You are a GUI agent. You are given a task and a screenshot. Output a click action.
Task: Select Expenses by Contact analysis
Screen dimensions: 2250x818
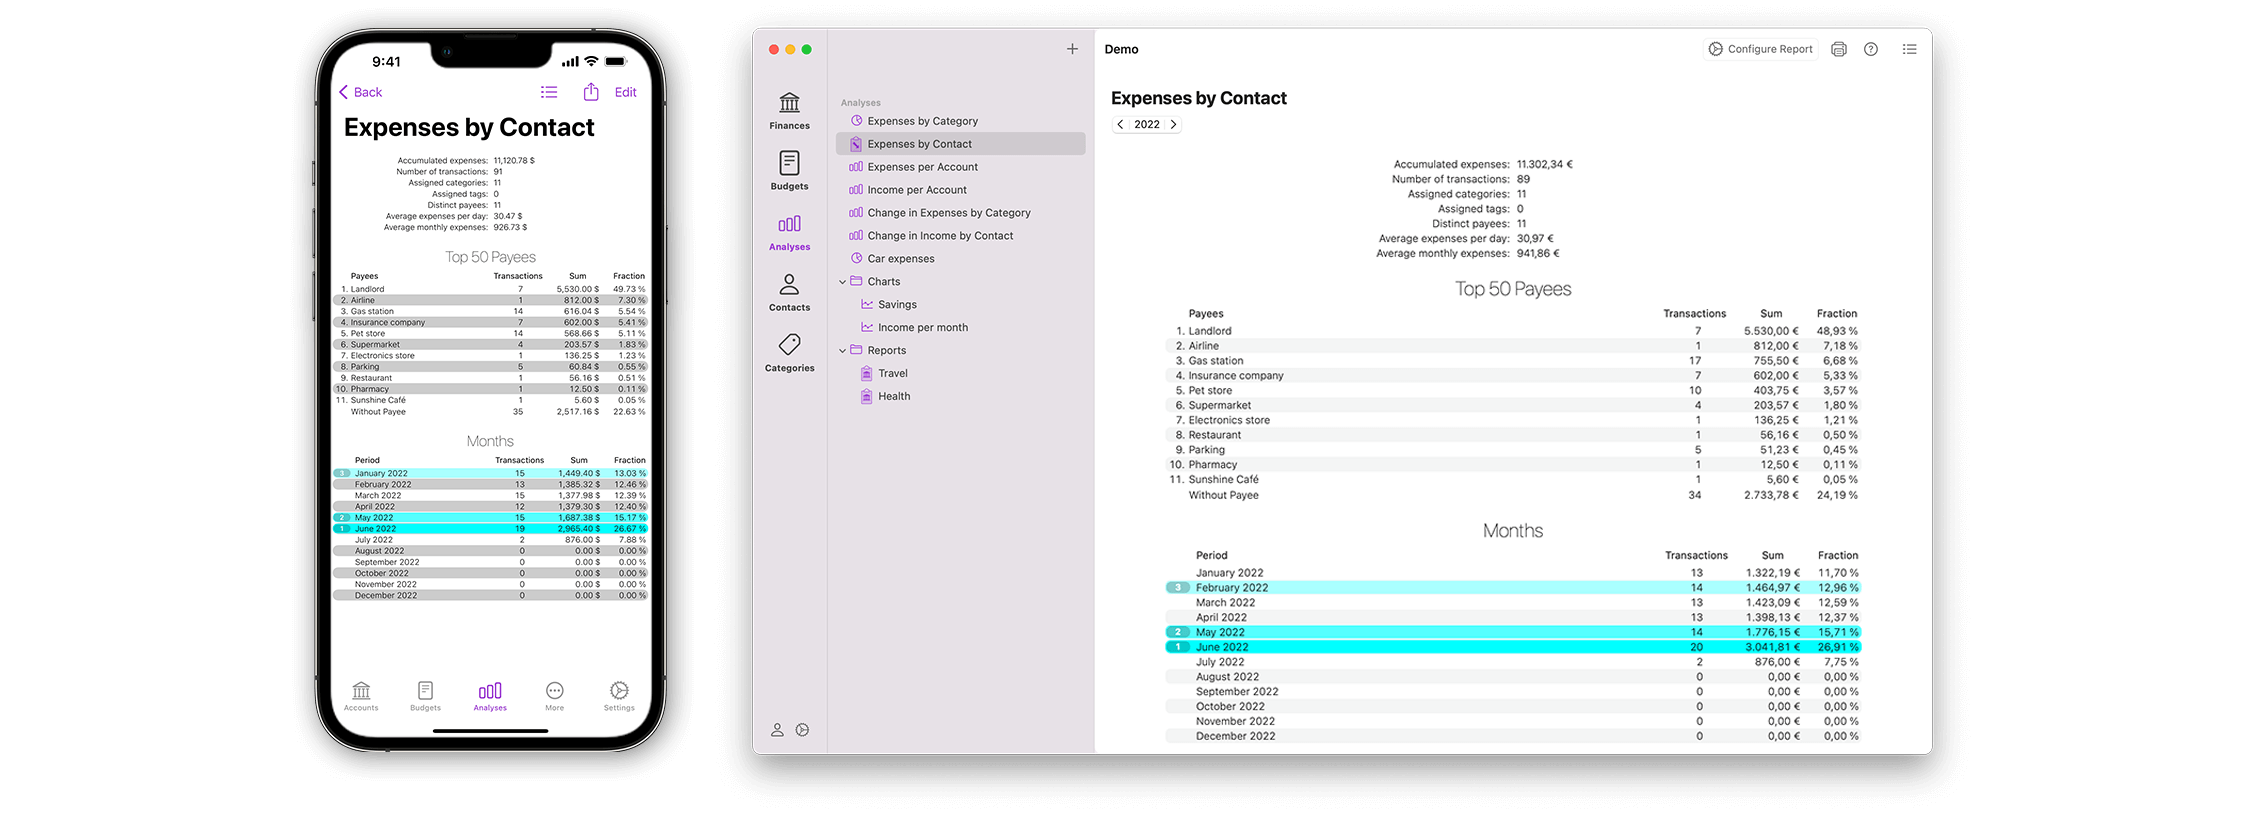[x=960, y=144]
